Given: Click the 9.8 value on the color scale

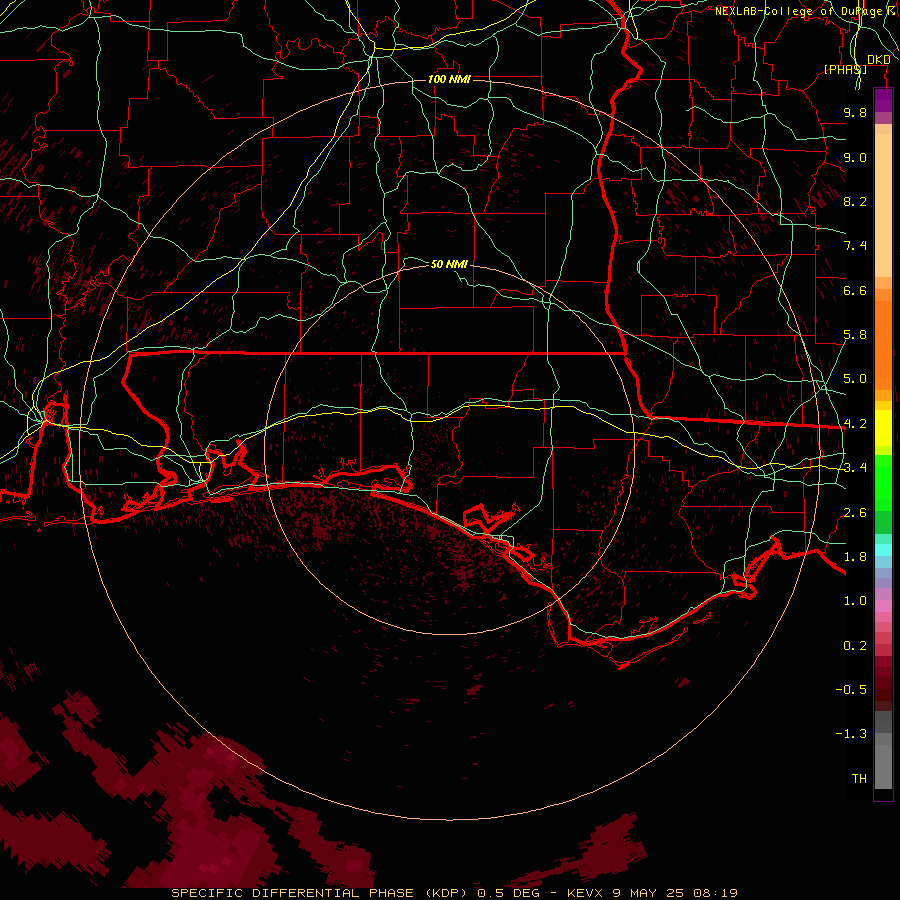Looking at the screenshot, I should (x=855, y=112).
